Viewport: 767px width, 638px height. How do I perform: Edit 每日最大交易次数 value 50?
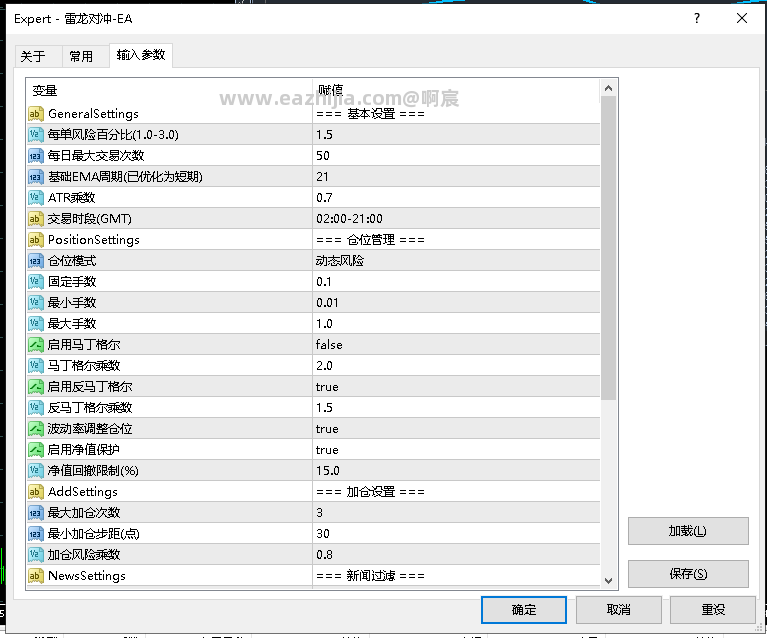pyautogui.click(x=456, y=156)
